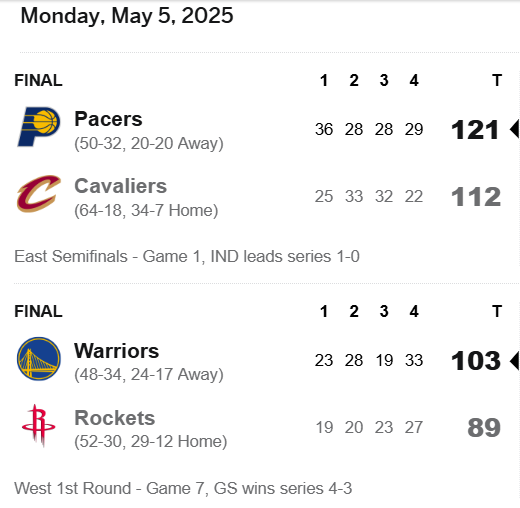Open the Pacers team name link
The image size is (520, 508).
coord(108,119)
